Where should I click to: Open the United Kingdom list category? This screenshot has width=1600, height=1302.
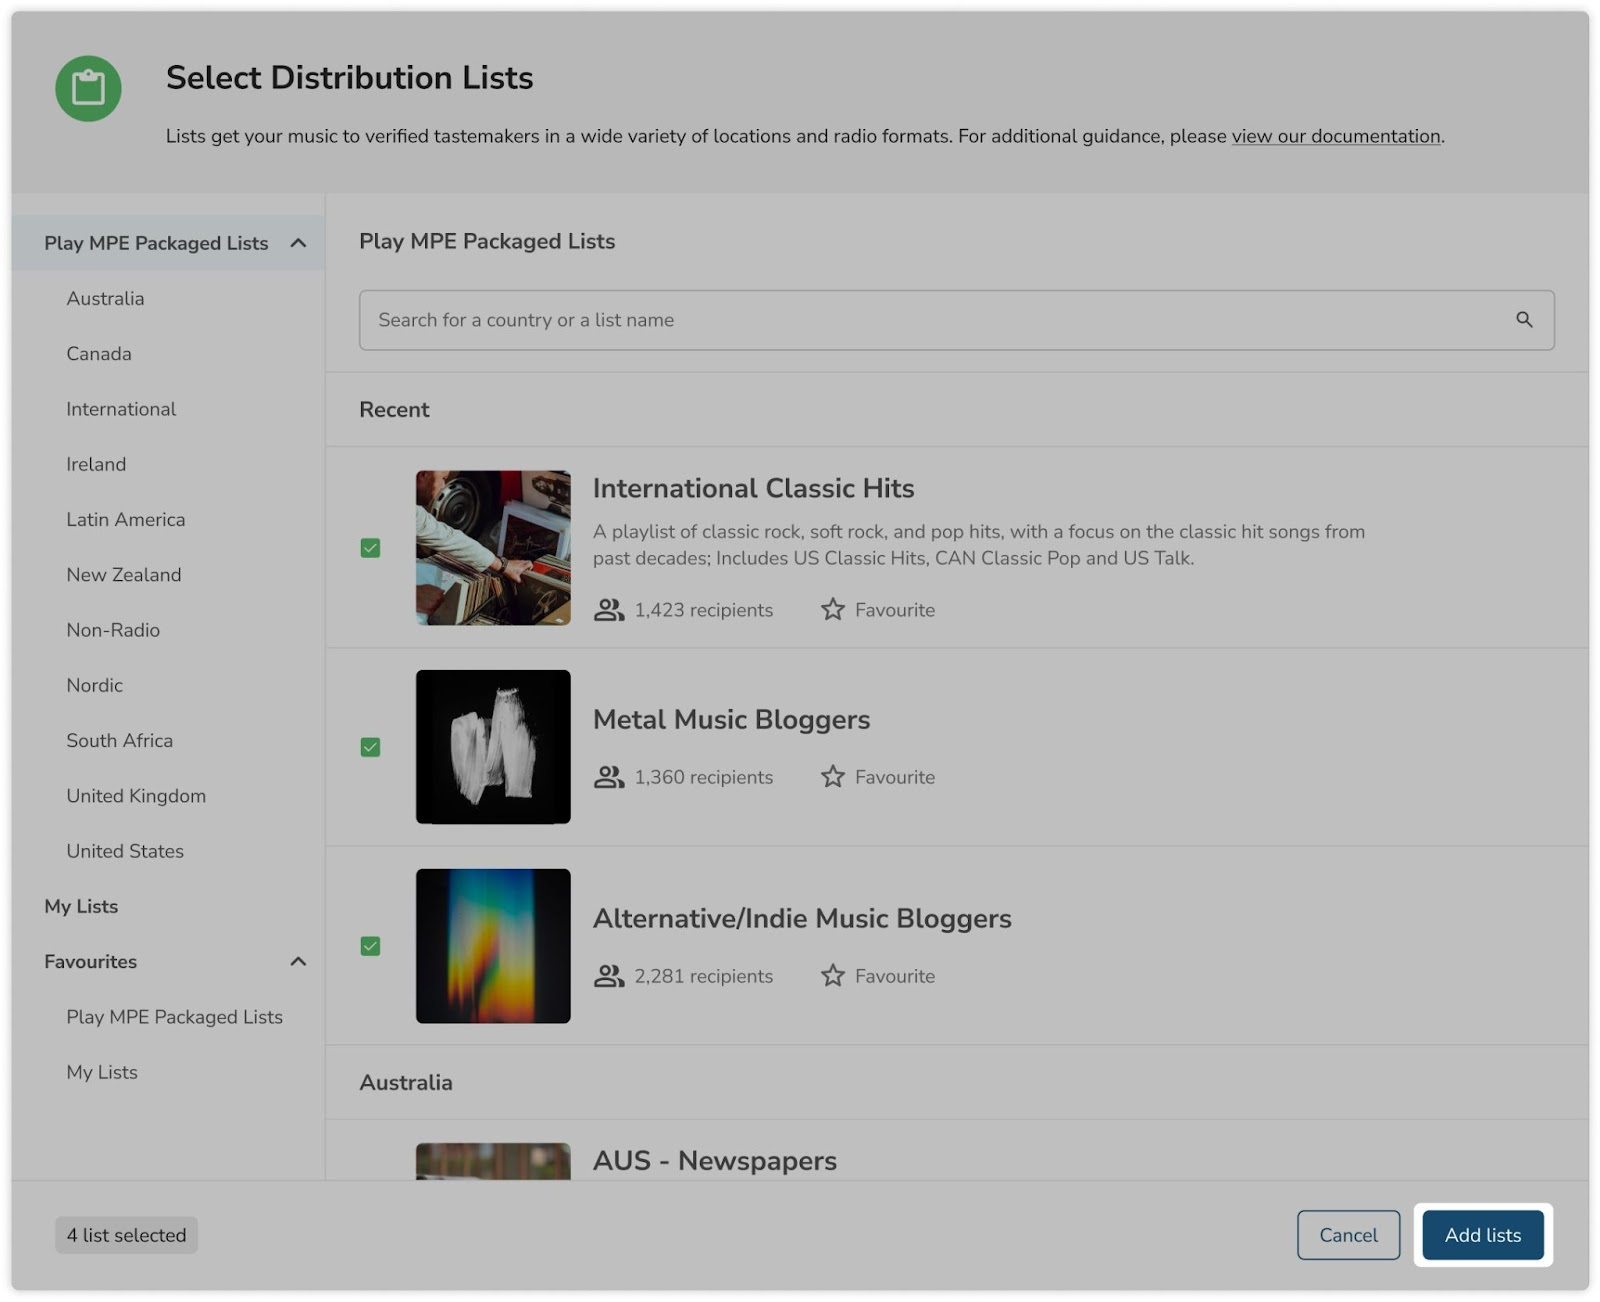[136, 796]
